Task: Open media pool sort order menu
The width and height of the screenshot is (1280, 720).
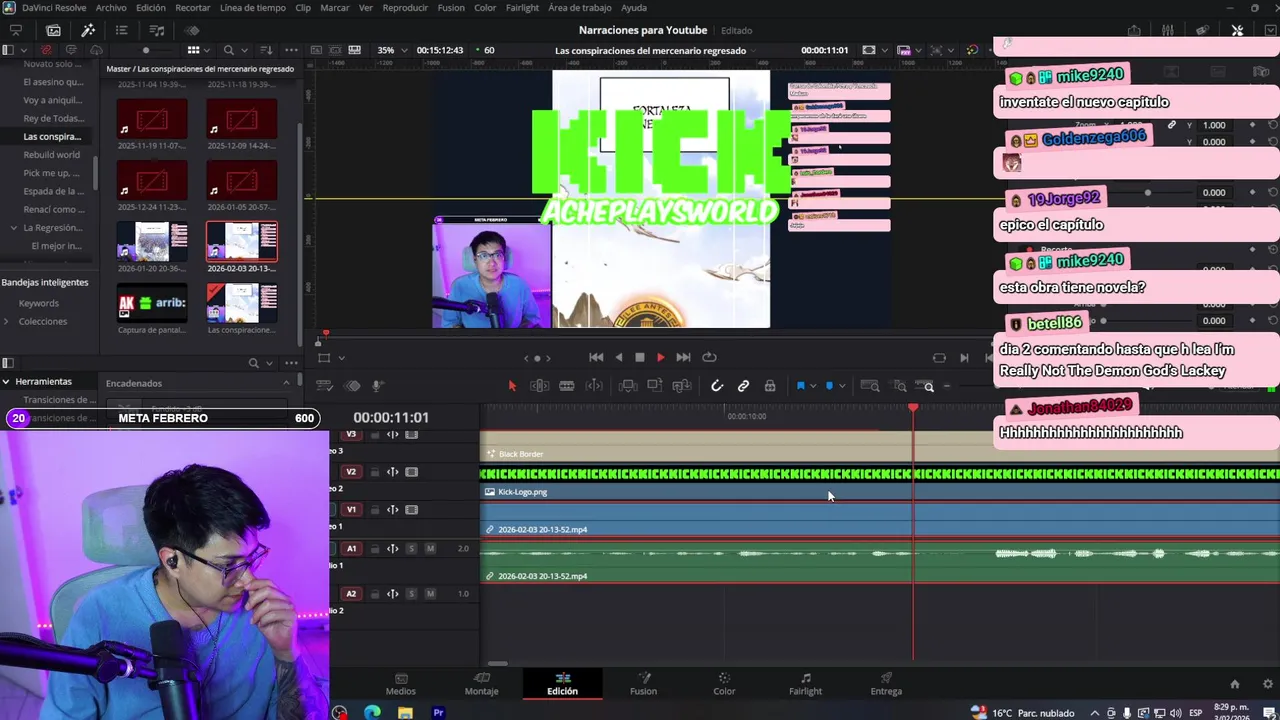Action: point(266,50)
